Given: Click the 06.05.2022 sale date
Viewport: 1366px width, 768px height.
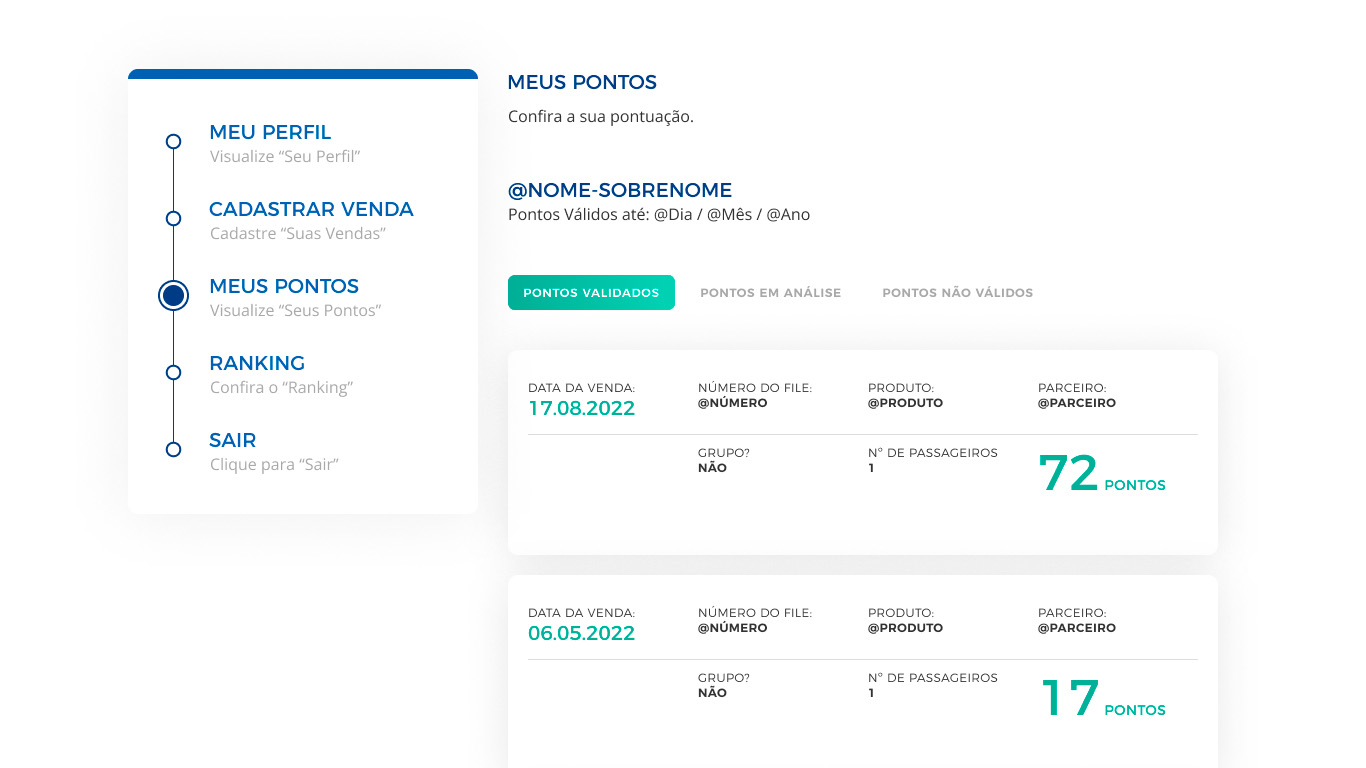Looking at the screenshot, I should (x=581, y=633).
